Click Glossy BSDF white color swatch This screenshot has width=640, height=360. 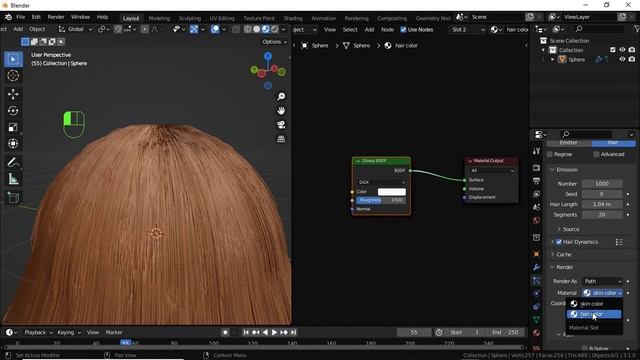point(391,191)
